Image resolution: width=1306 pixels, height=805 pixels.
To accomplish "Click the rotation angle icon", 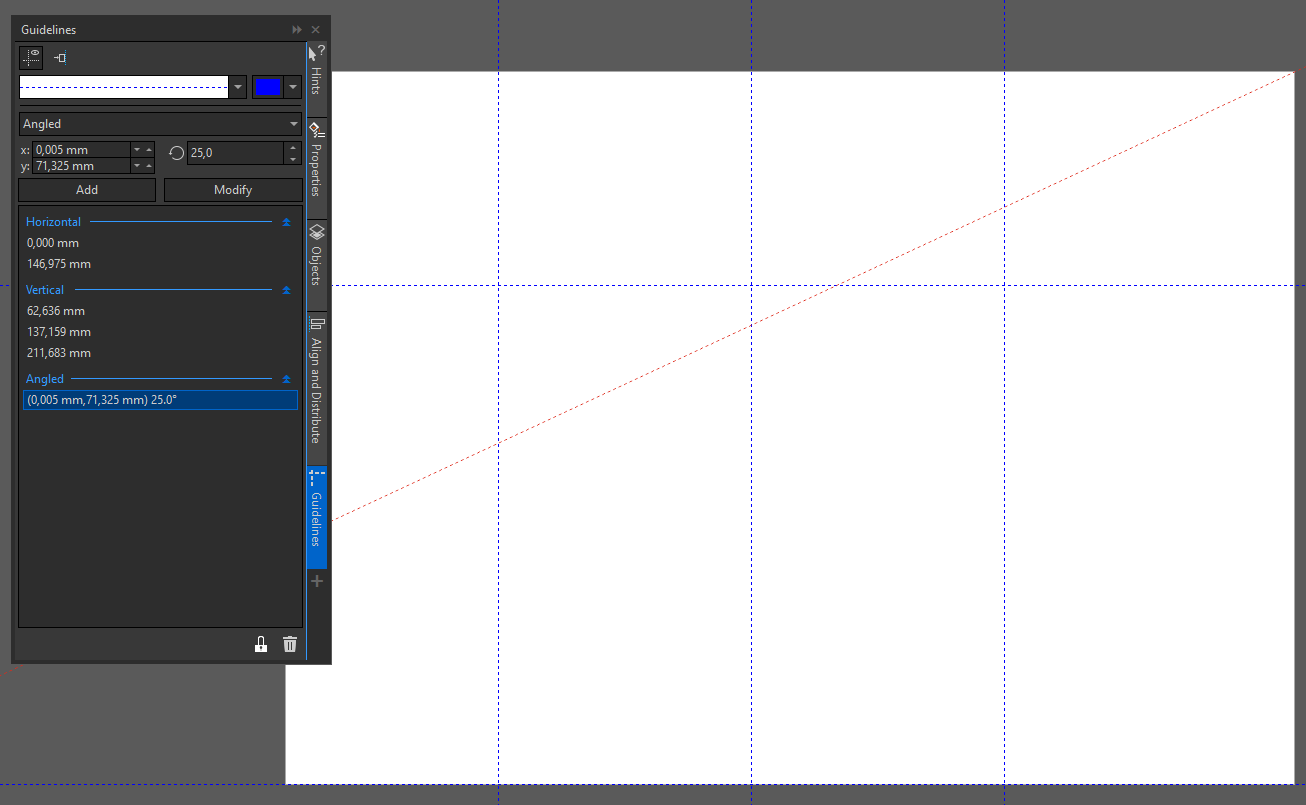I will pos(176,153).
